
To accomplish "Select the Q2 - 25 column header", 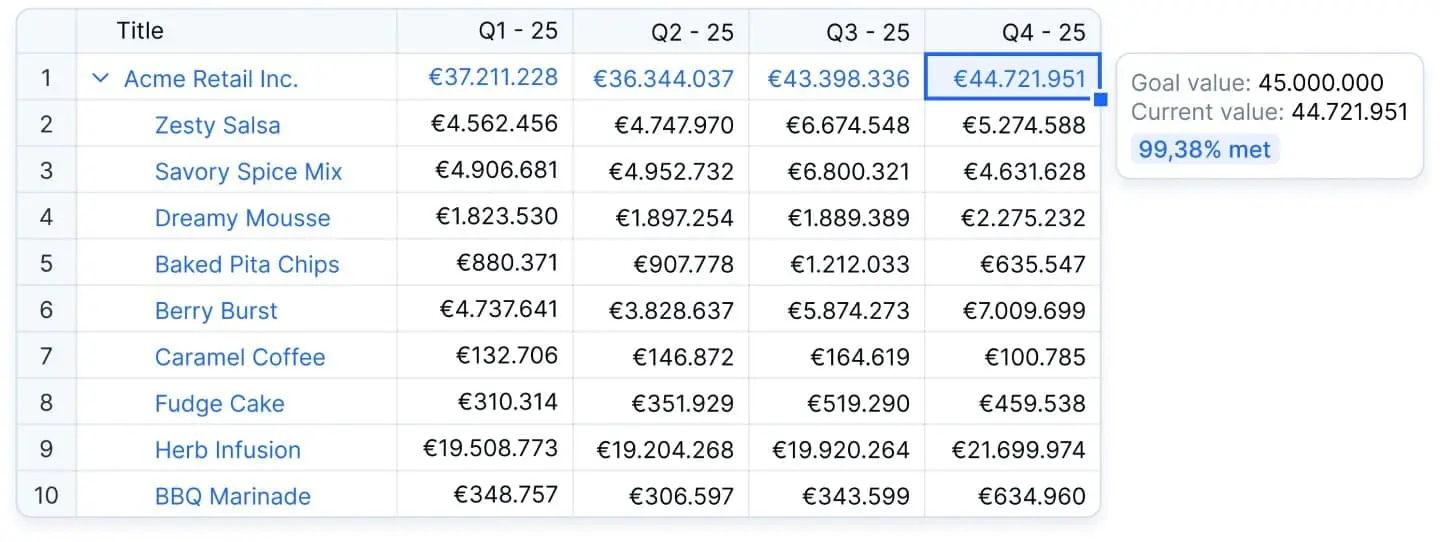I will click(x=692, y=32).
